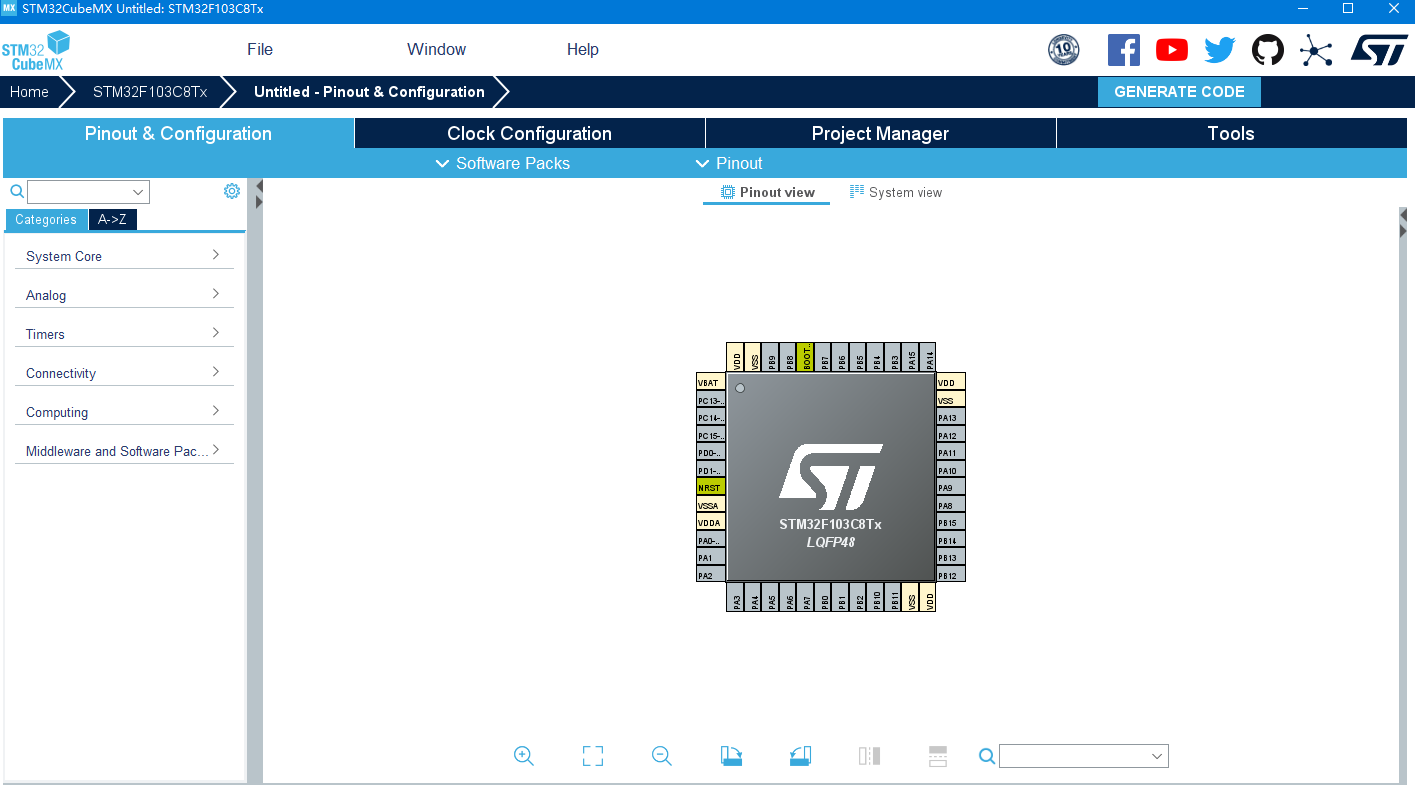Select pin PB15 on the chip
Image resolution: width=1415 pixels, height=789 pixels.
click(x=950, y=523)
